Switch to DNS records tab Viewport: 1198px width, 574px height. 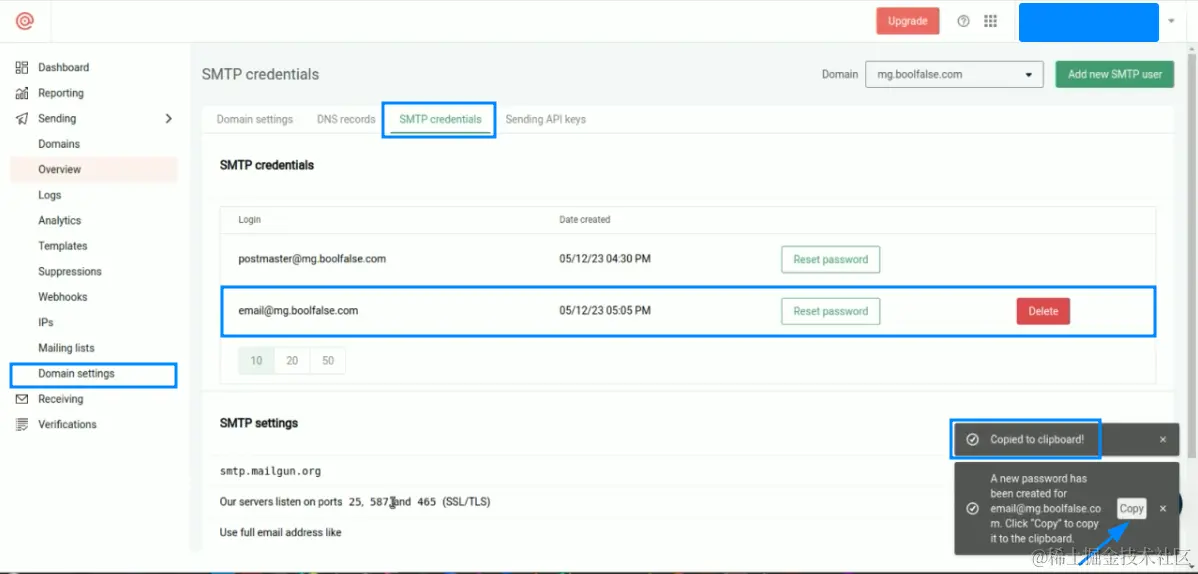pos(346,119)
